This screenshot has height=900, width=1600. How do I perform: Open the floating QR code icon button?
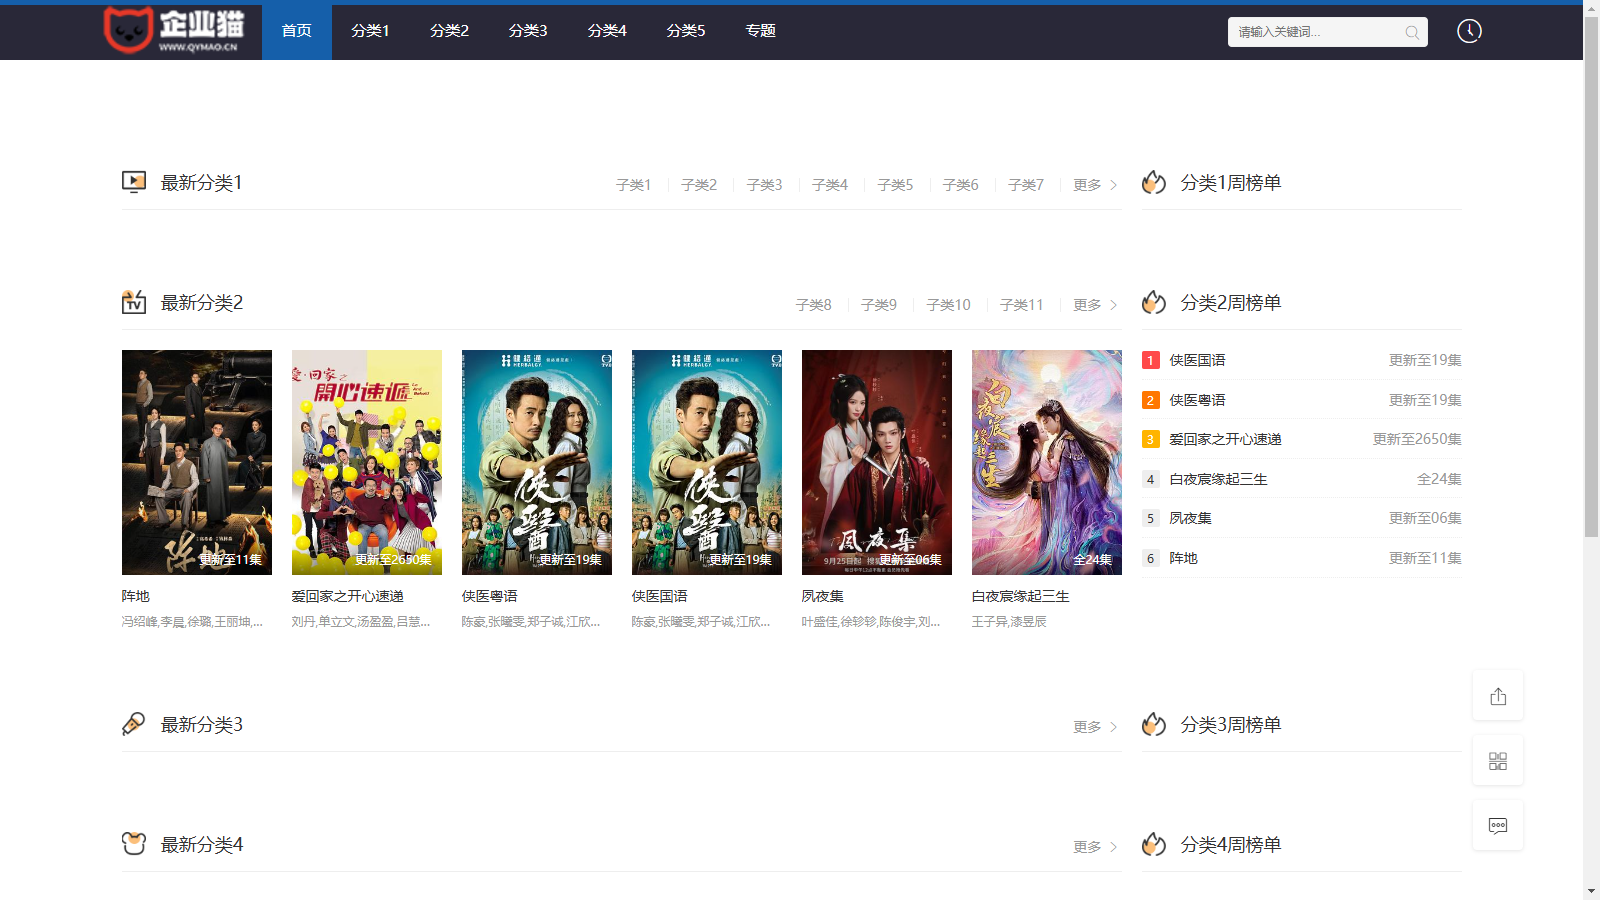point(1498,761)
